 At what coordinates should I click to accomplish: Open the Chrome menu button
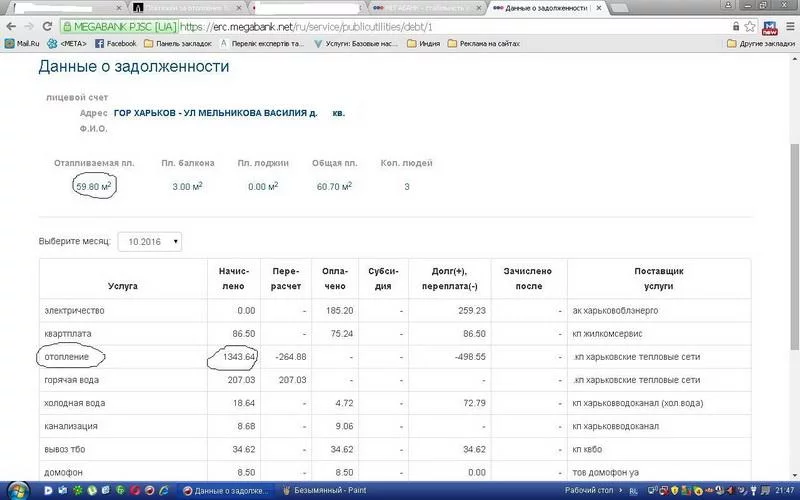[x=789, y=27]
